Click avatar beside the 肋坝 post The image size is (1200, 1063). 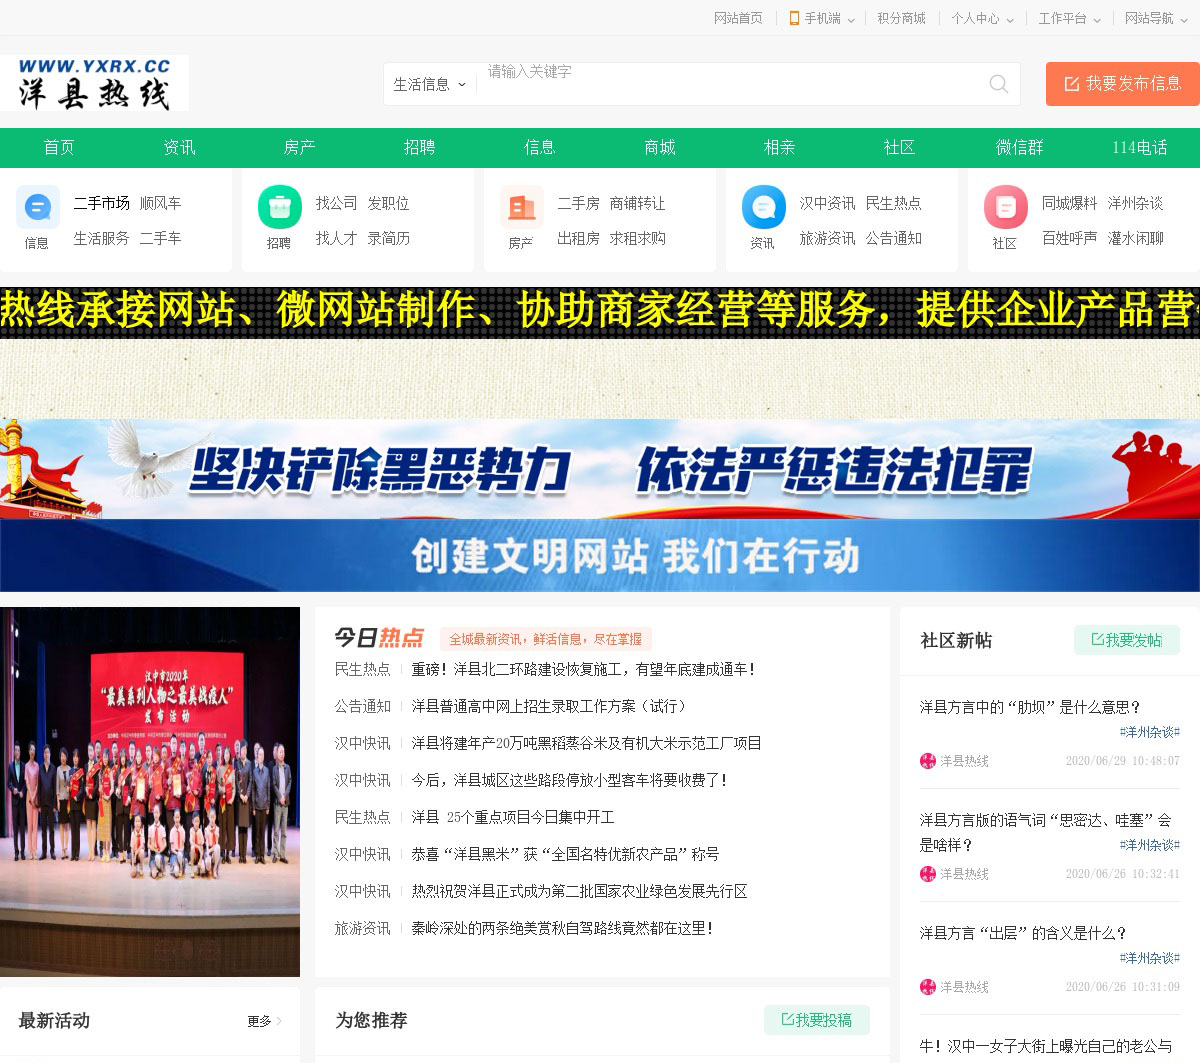coord(928,761)
